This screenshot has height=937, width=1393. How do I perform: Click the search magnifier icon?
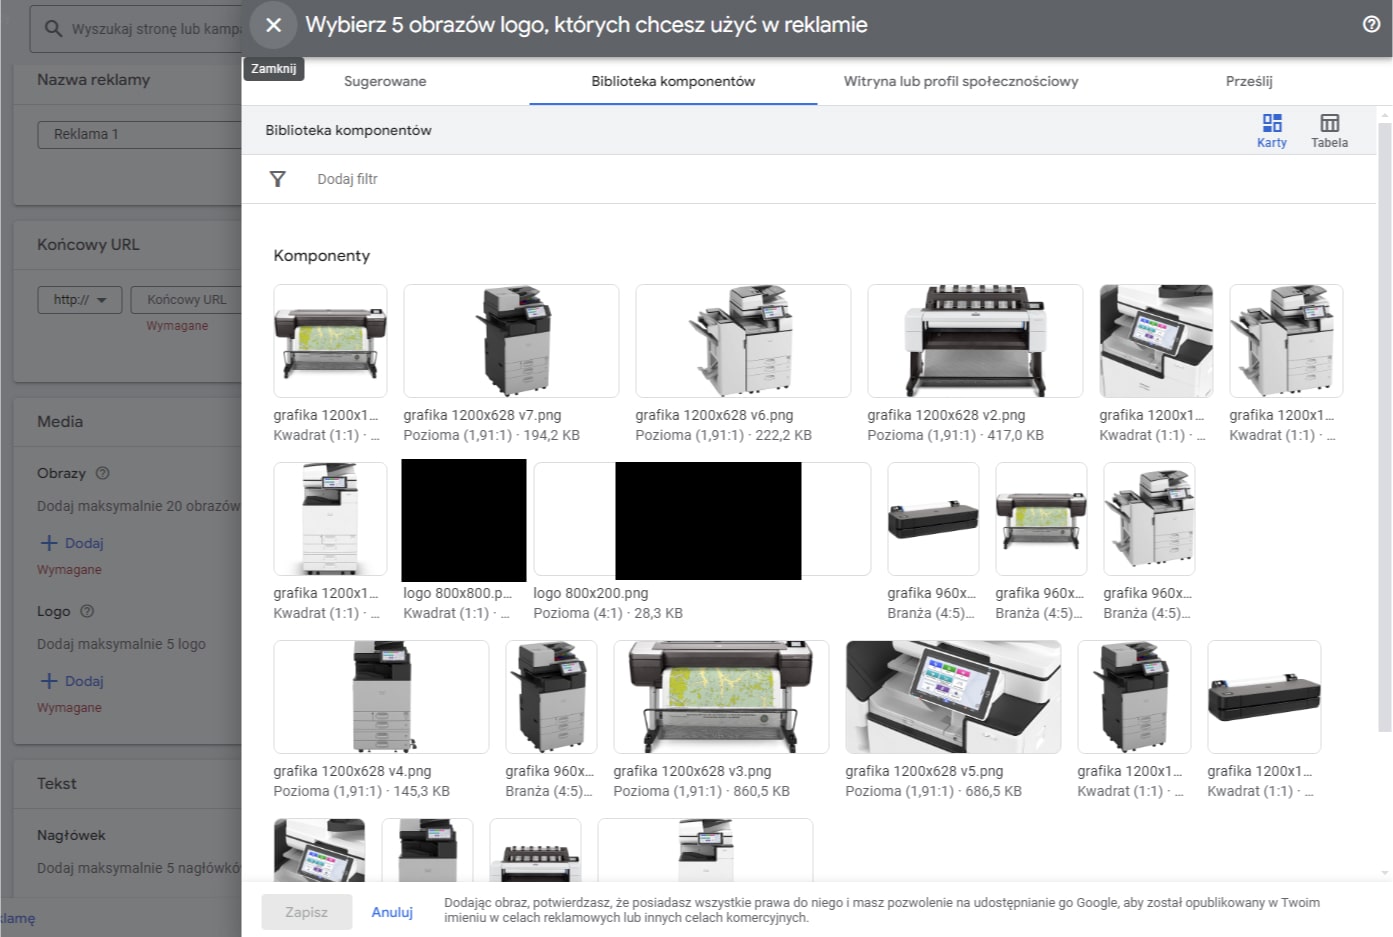point(53,29)
